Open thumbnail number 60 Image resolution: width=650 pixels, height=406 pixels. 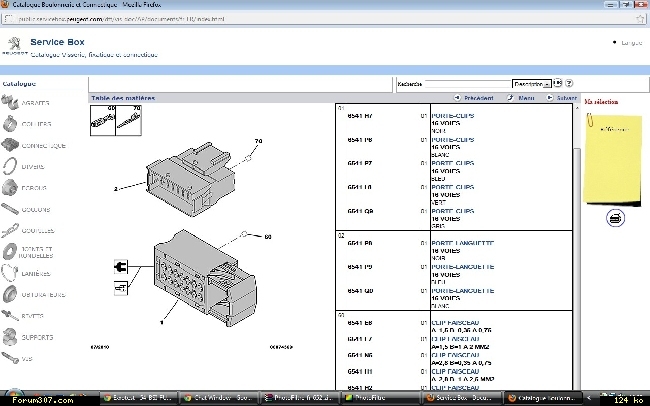(103, 120)
